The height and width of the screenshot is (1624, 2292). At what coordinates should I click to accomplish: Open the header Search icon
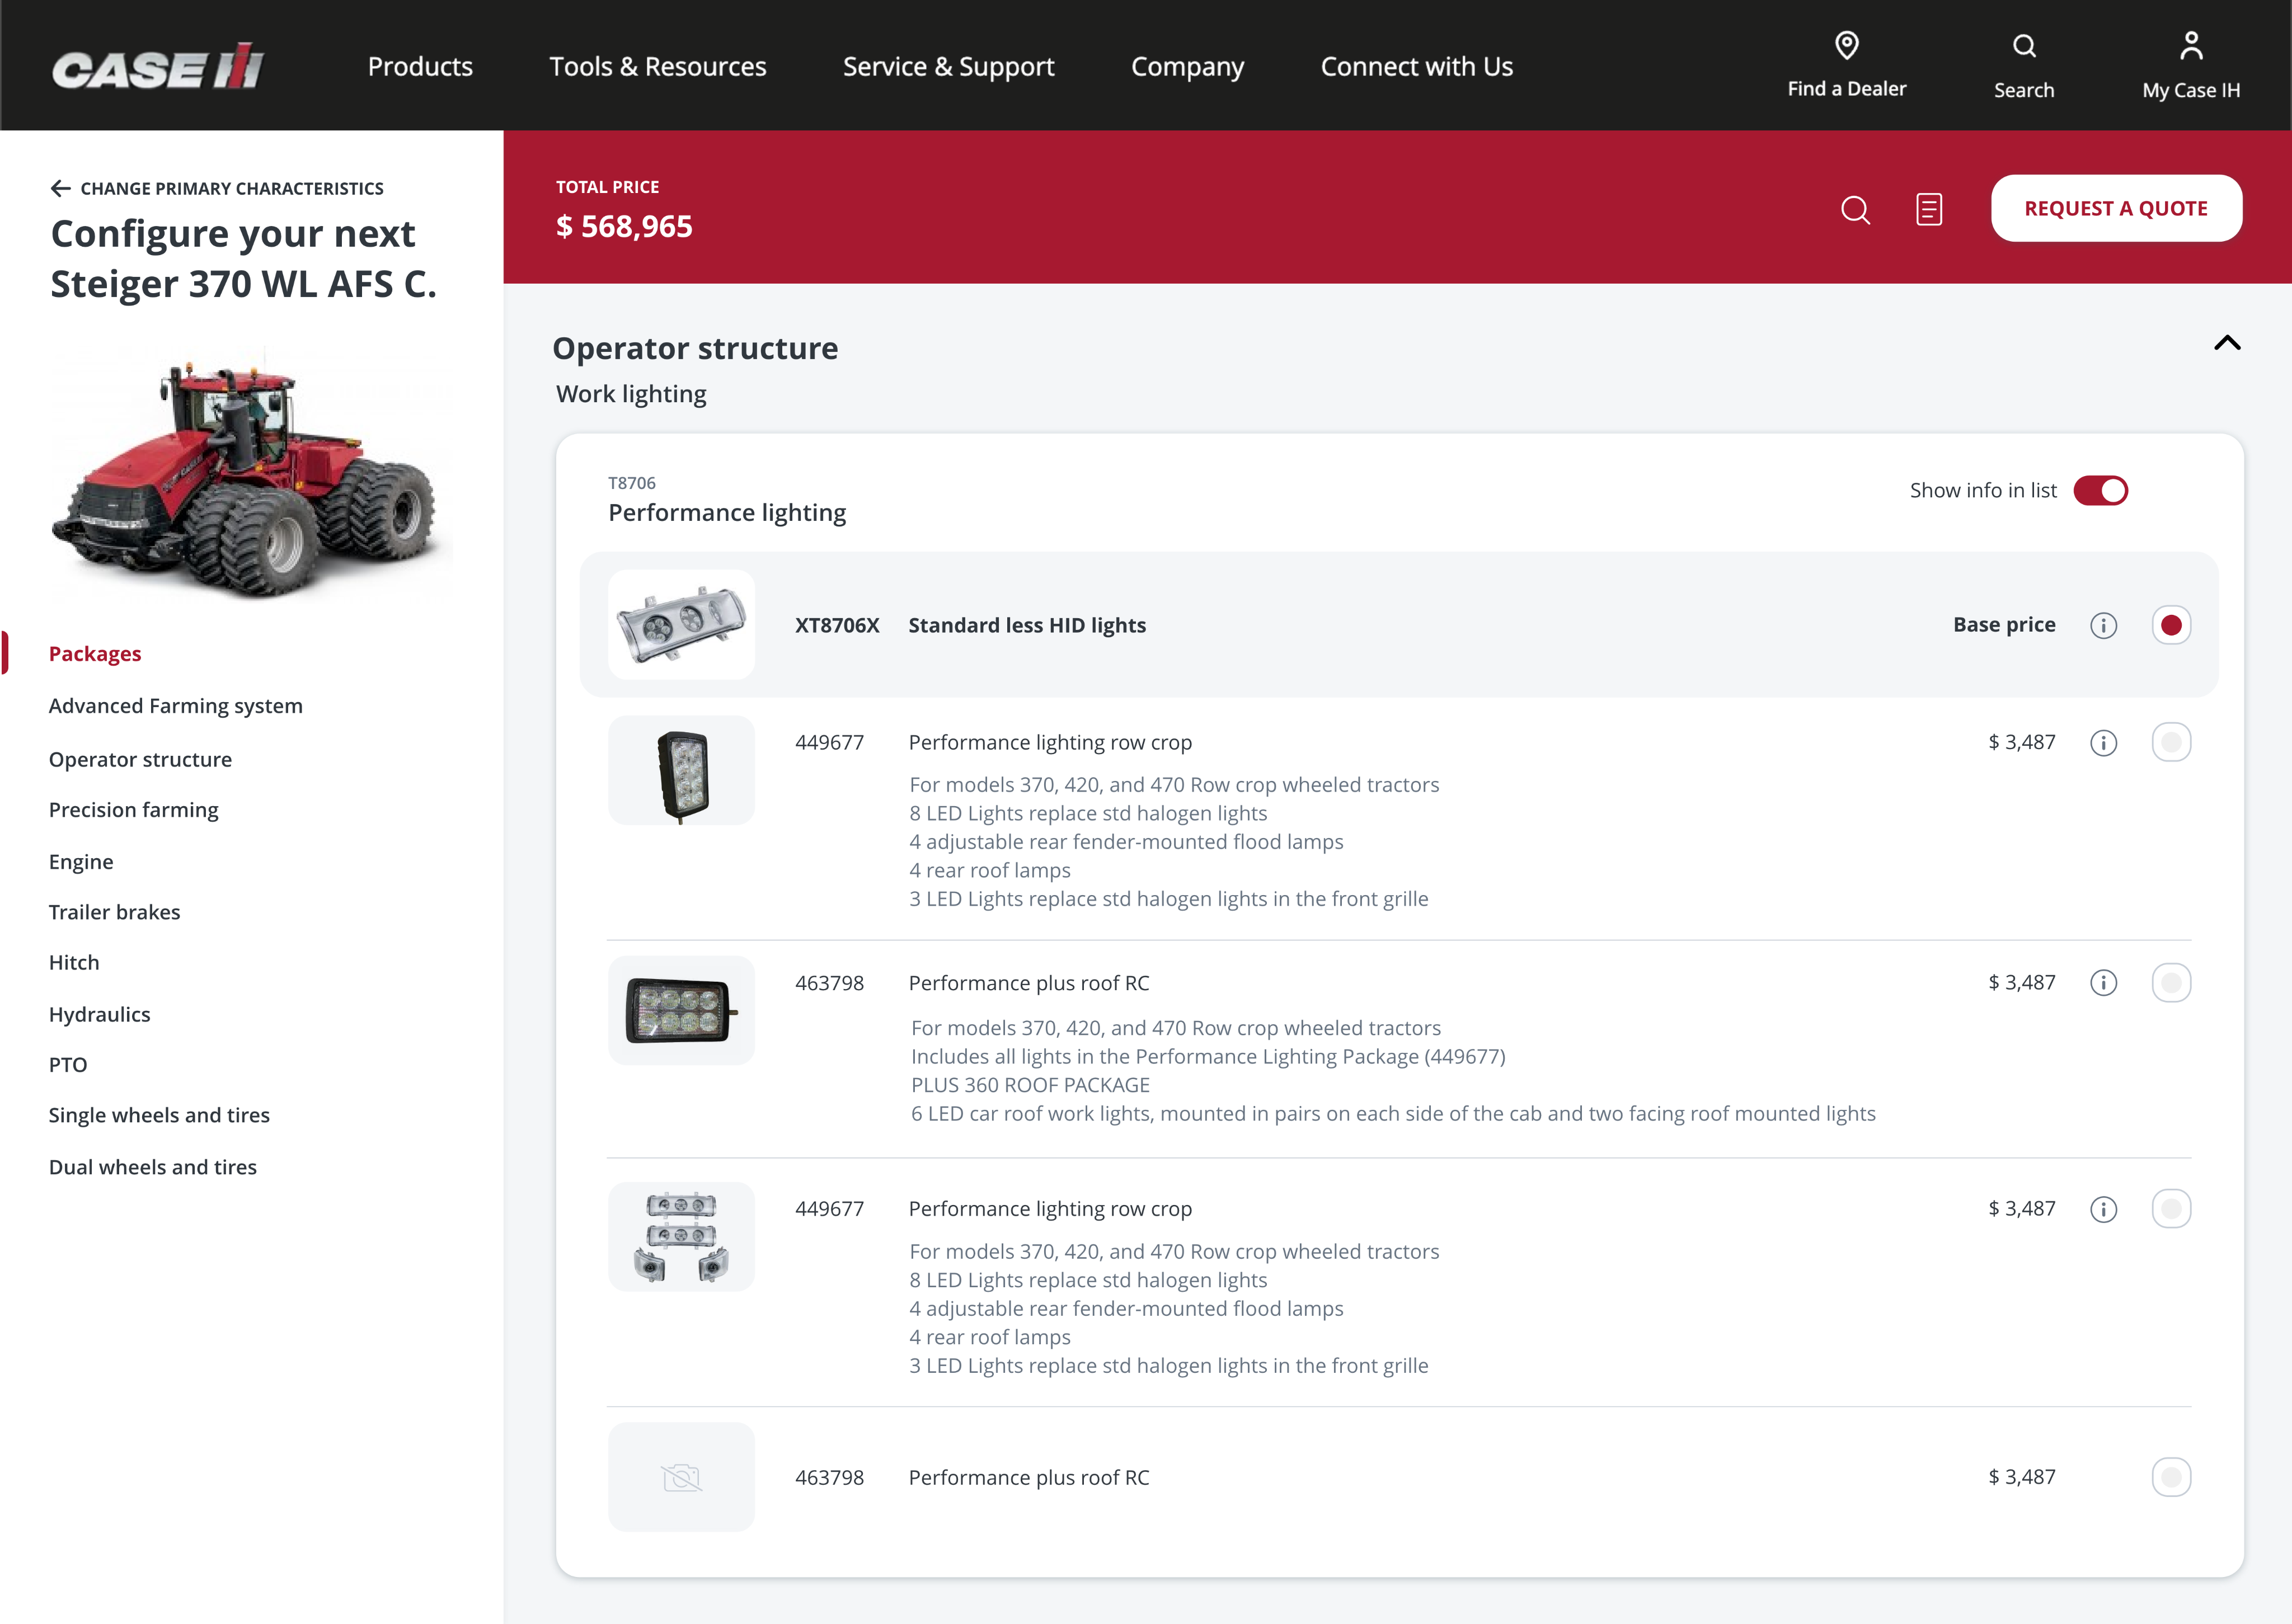(x=2024, y=46)
